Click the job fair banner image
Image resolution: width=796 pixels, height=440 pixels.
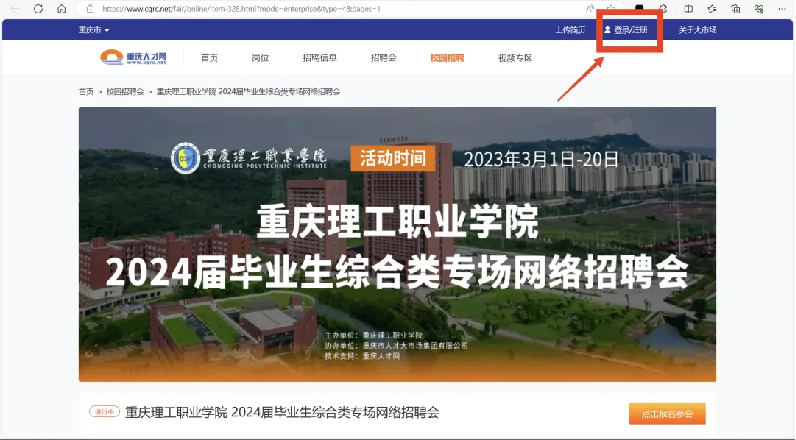tap(397, 245)
